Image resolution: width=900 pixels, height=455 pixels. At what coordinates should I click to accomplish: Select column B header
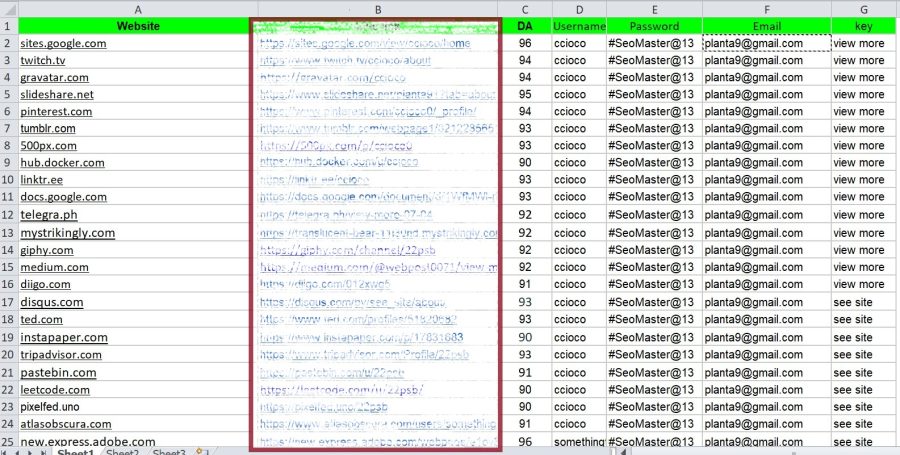[378, 9]
